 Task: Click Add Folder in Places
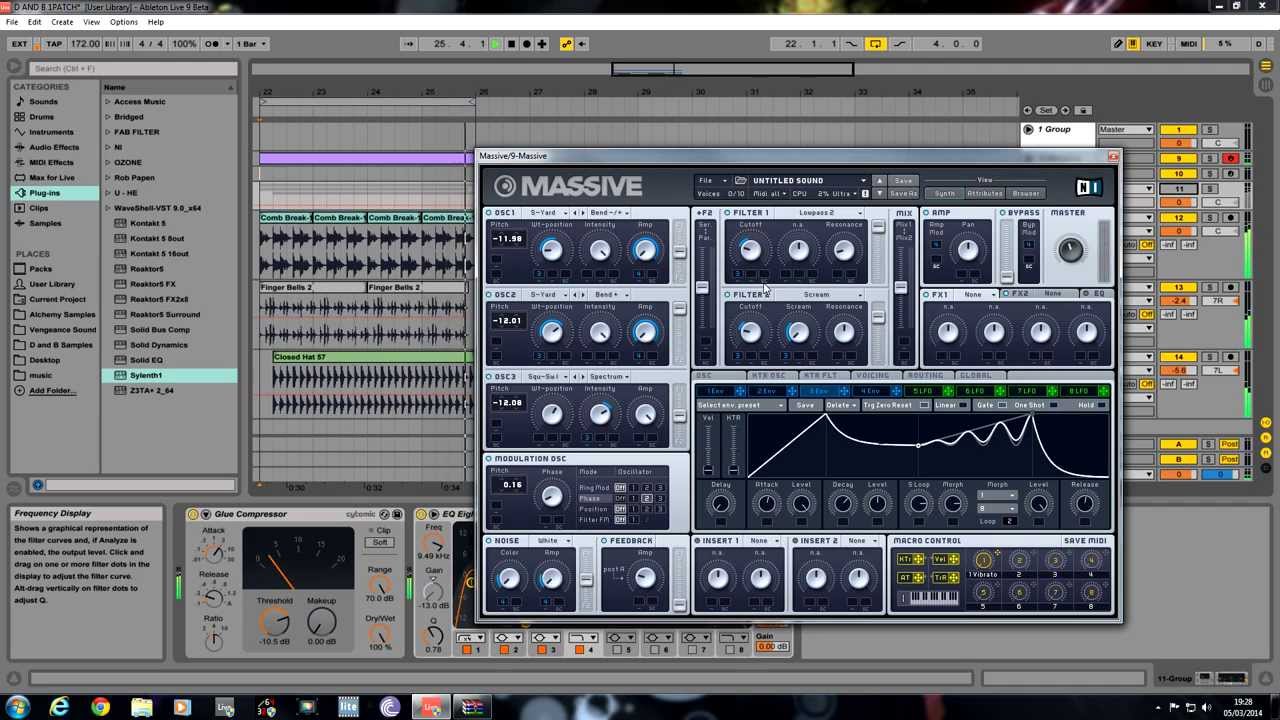point(52,390)
